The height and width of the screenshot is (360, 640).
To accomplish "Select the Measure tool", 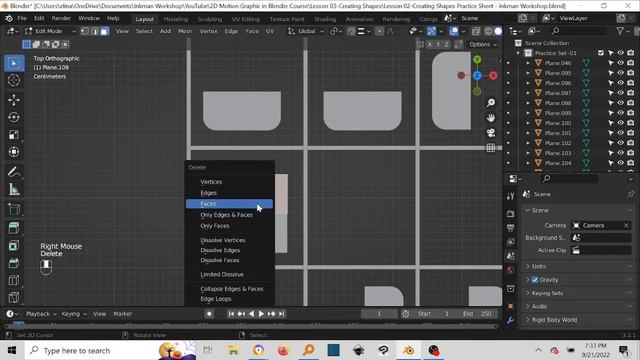I will [14, 189].
